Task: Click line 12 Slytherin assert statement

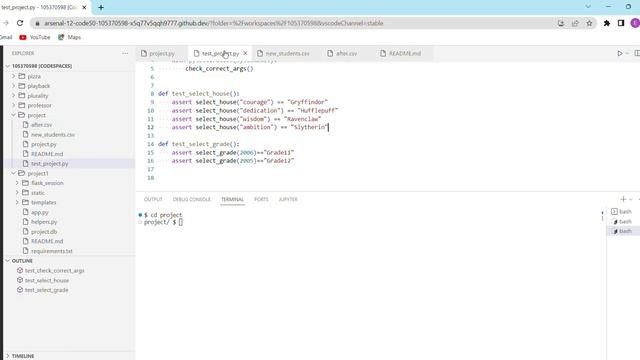Action: click(x=250, y=127)
